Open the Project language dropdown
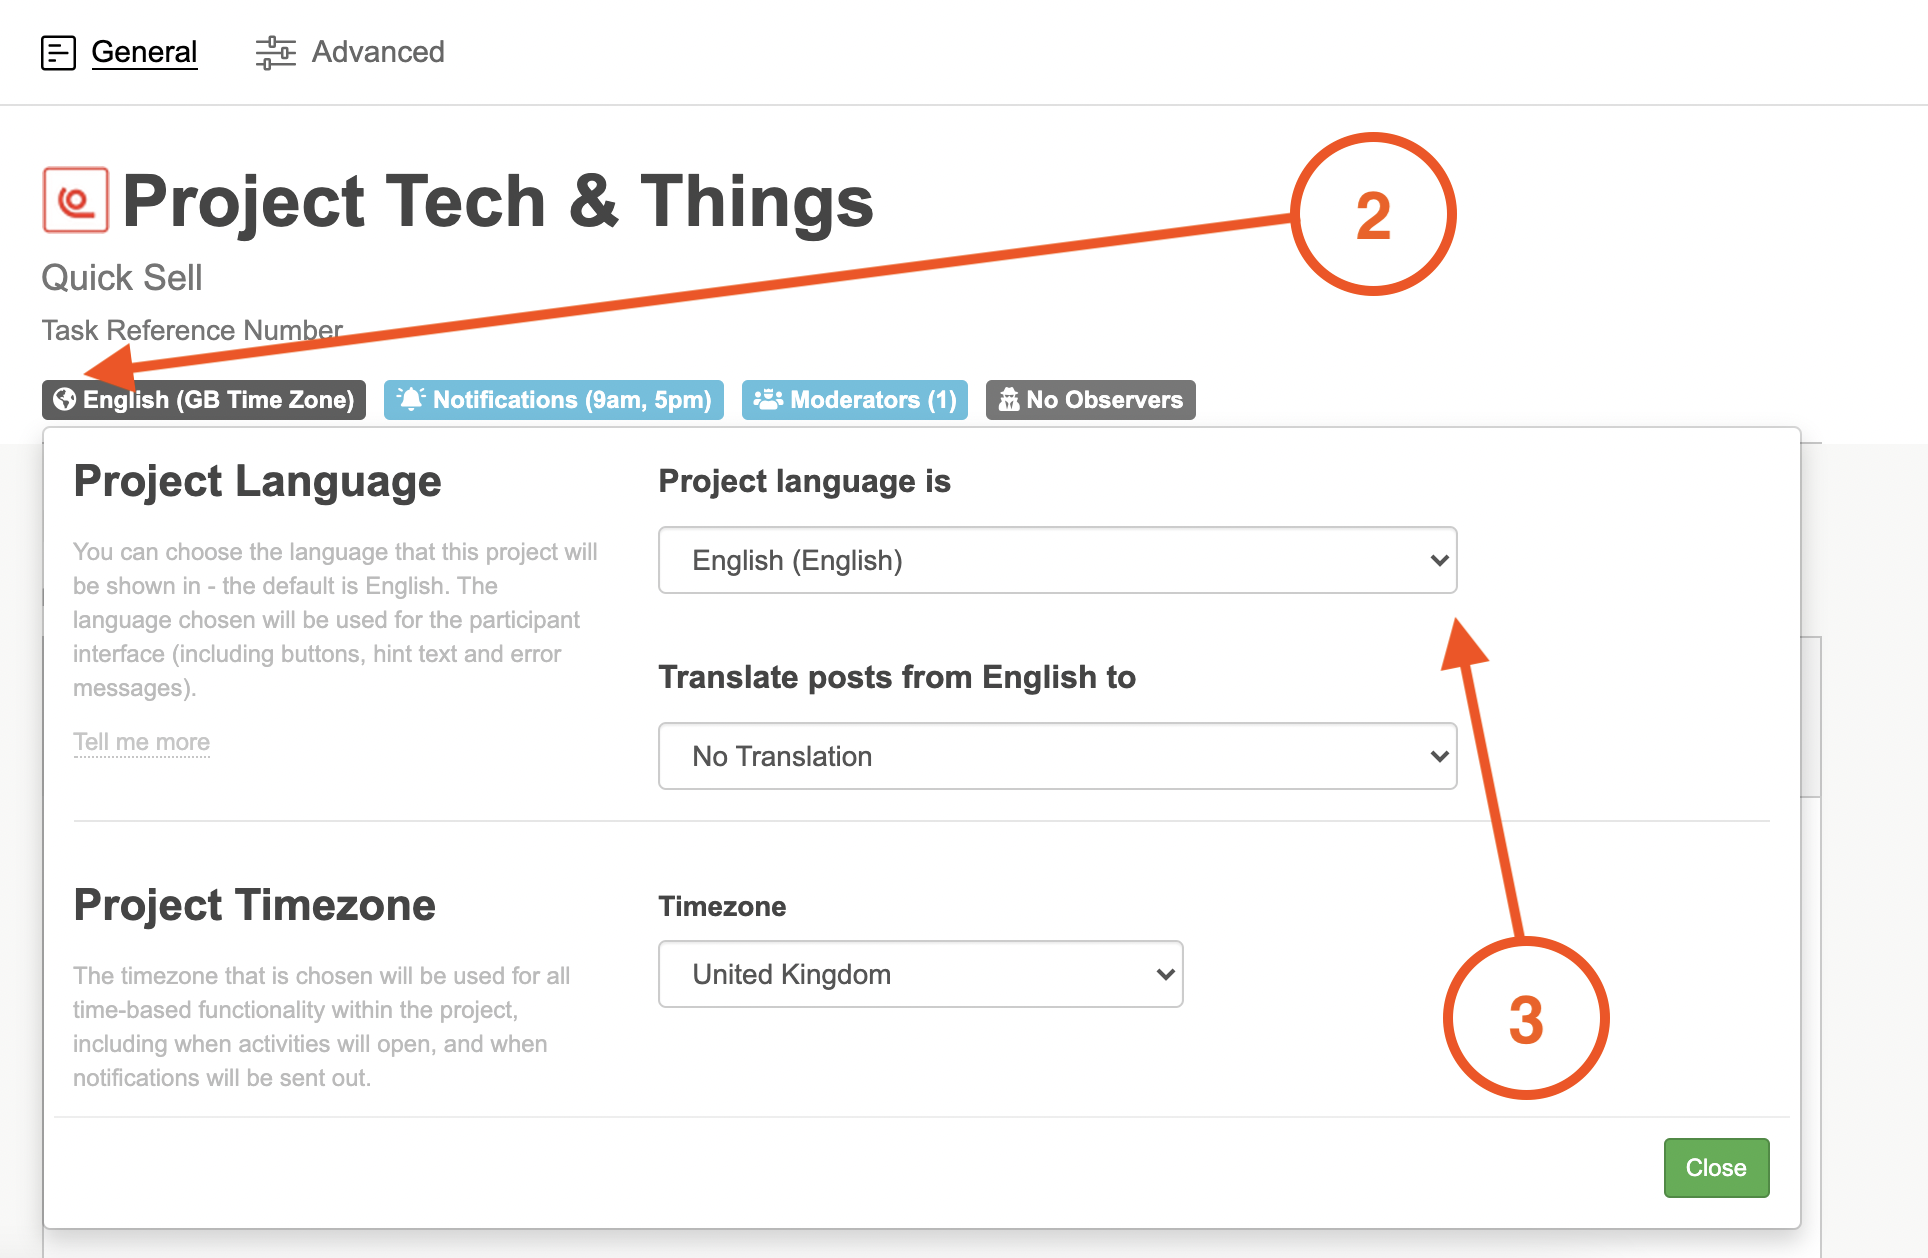 pyautogui.click(x=1057, y=560)
